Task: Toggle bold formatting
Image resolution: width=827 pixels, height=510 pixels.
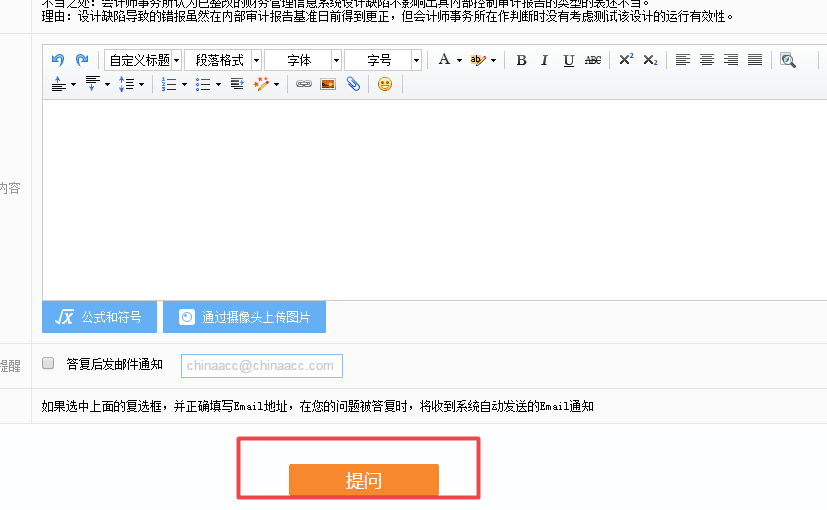Action: tap(521, 60)
